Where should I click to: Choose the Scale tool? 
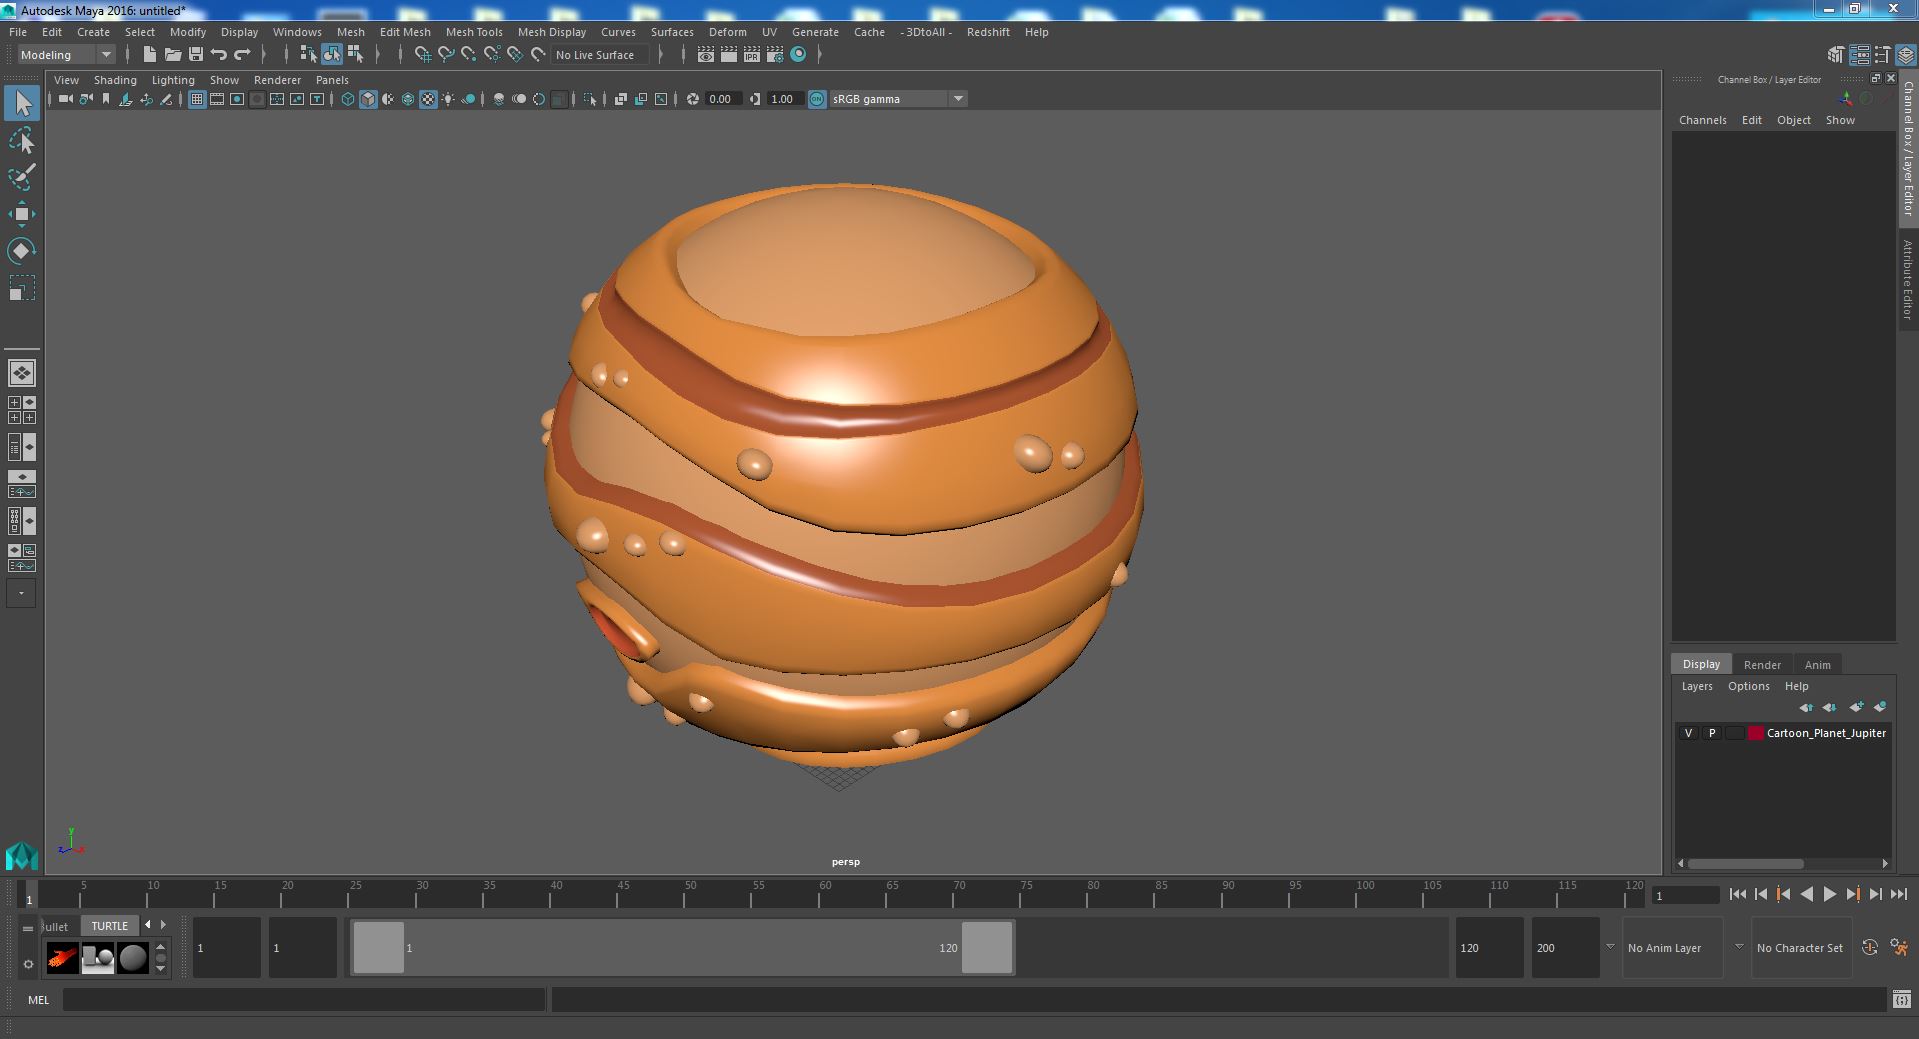[x=22, y=288]
